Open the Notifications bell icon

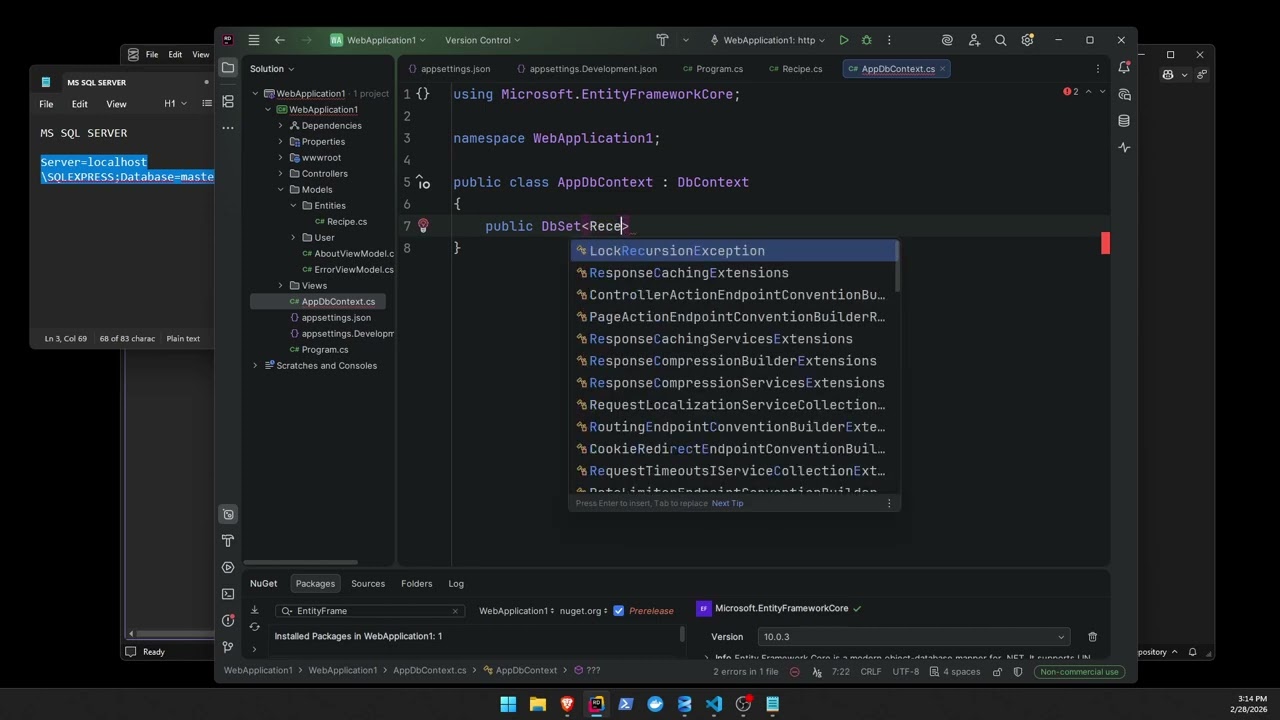pyautogui.click(x=1124, y=68)
